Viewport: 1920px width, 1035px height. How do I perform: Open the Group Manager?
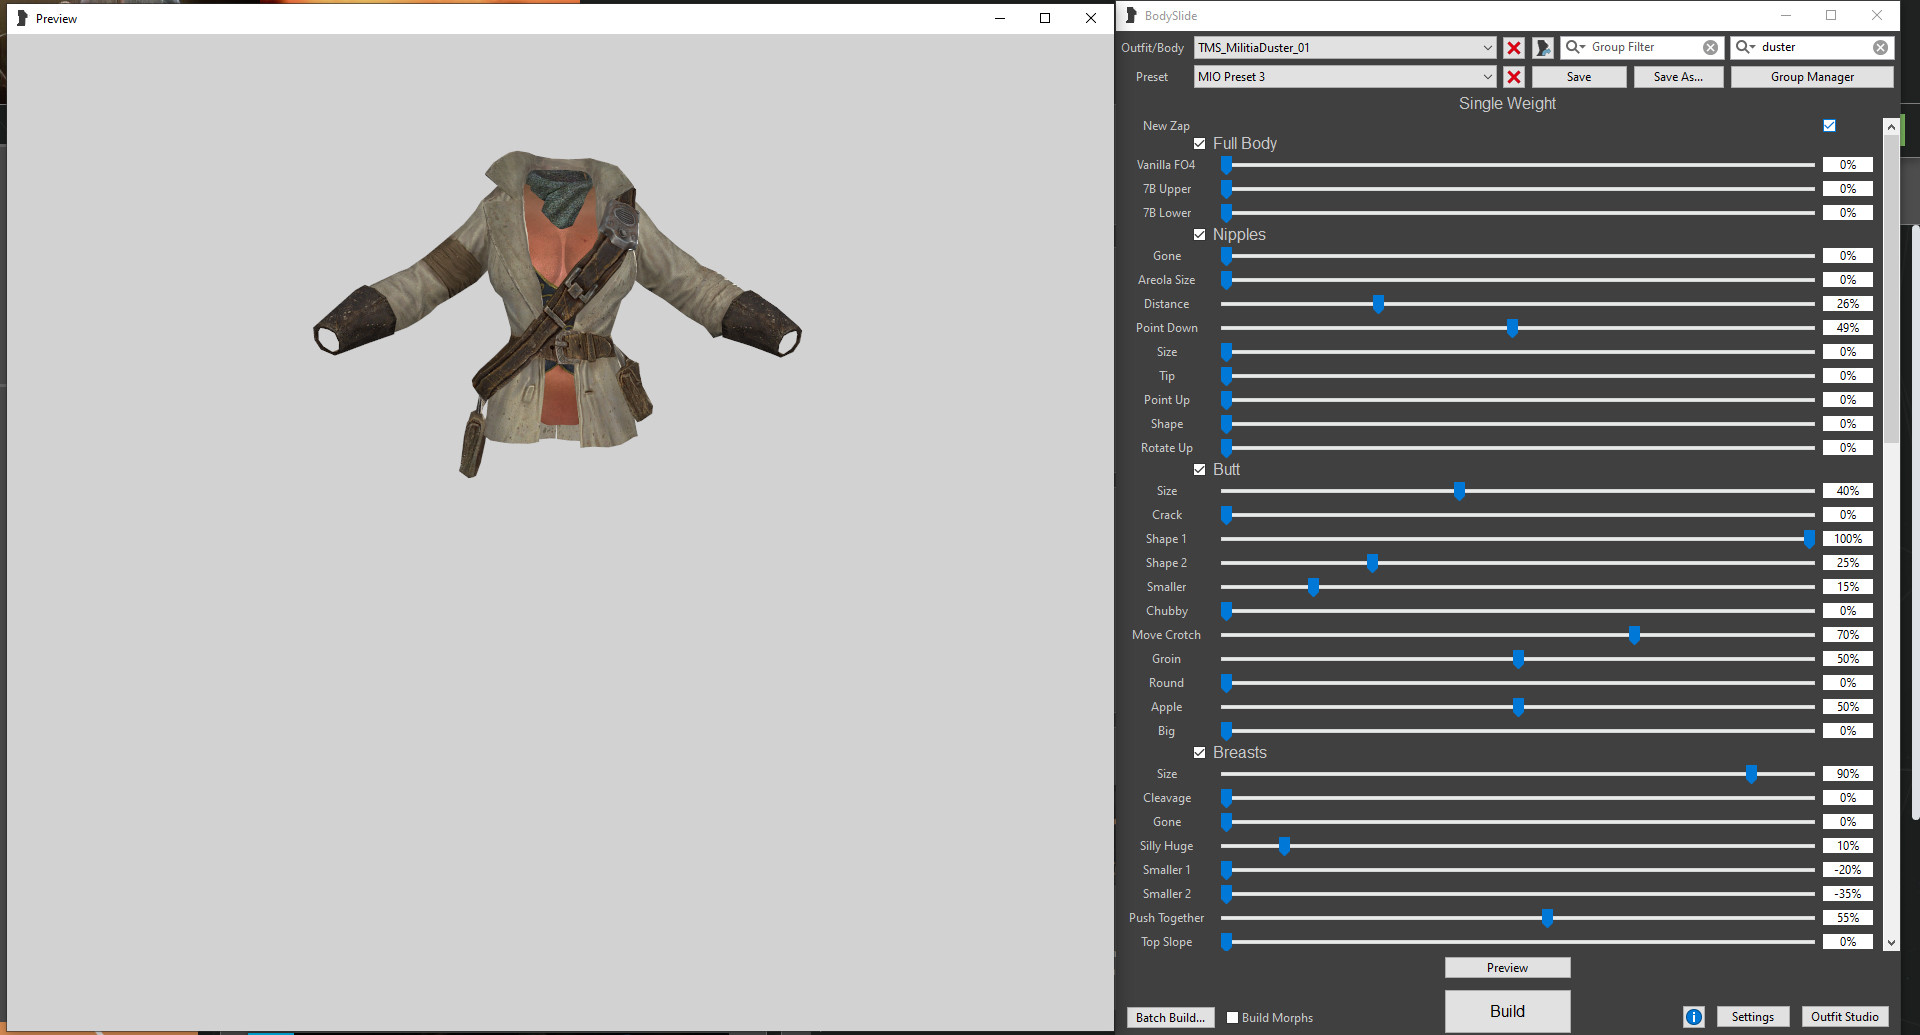(1811, 77)
